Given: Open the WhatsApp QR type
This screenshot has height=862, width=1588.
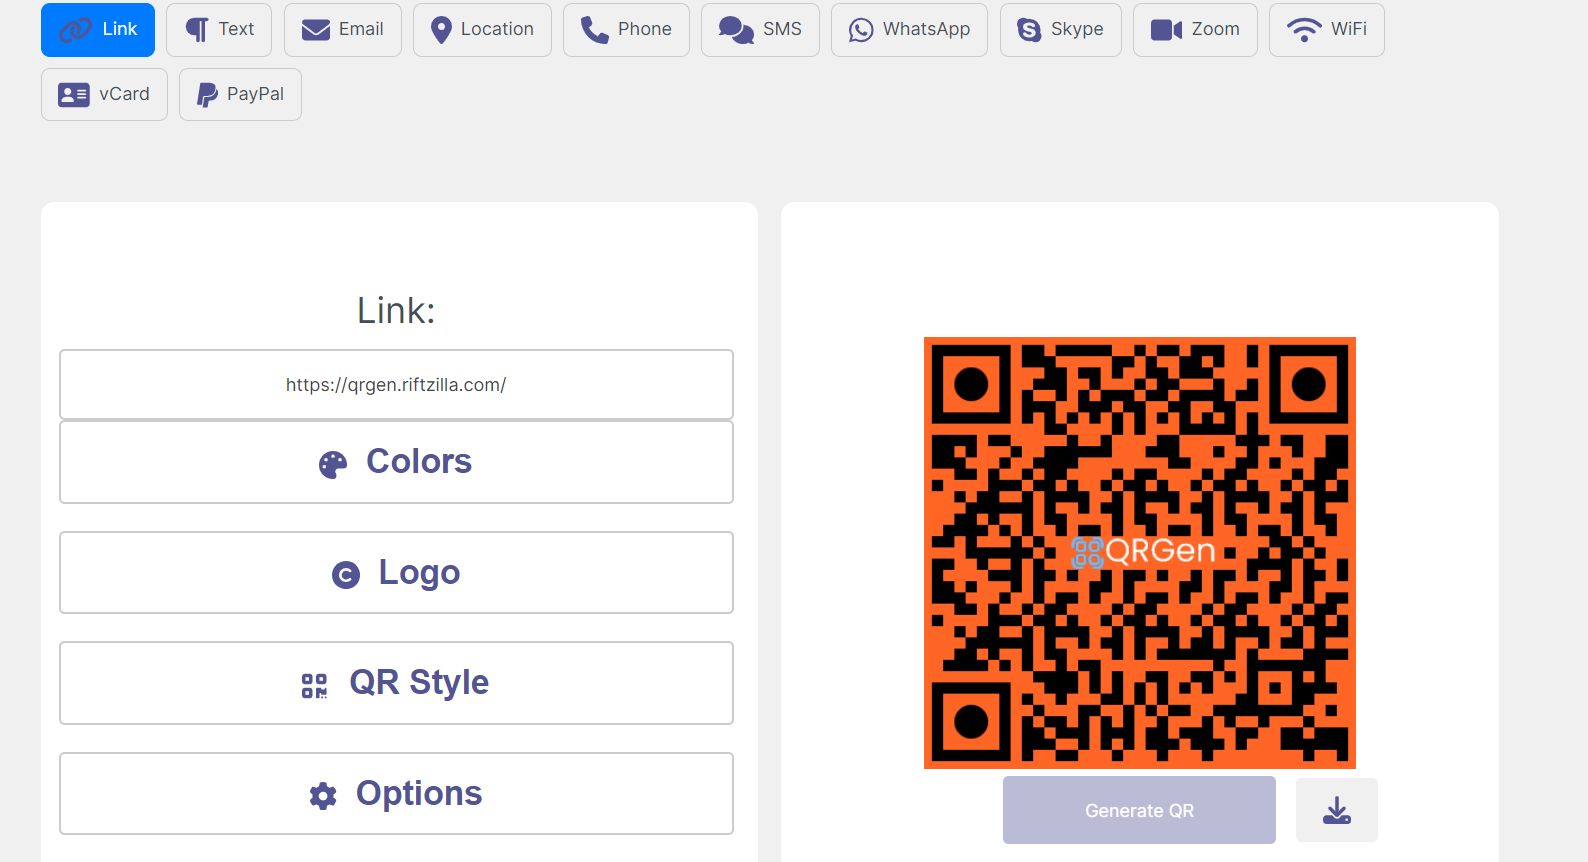Looking at the screenshot, I should tap(909, 30).
